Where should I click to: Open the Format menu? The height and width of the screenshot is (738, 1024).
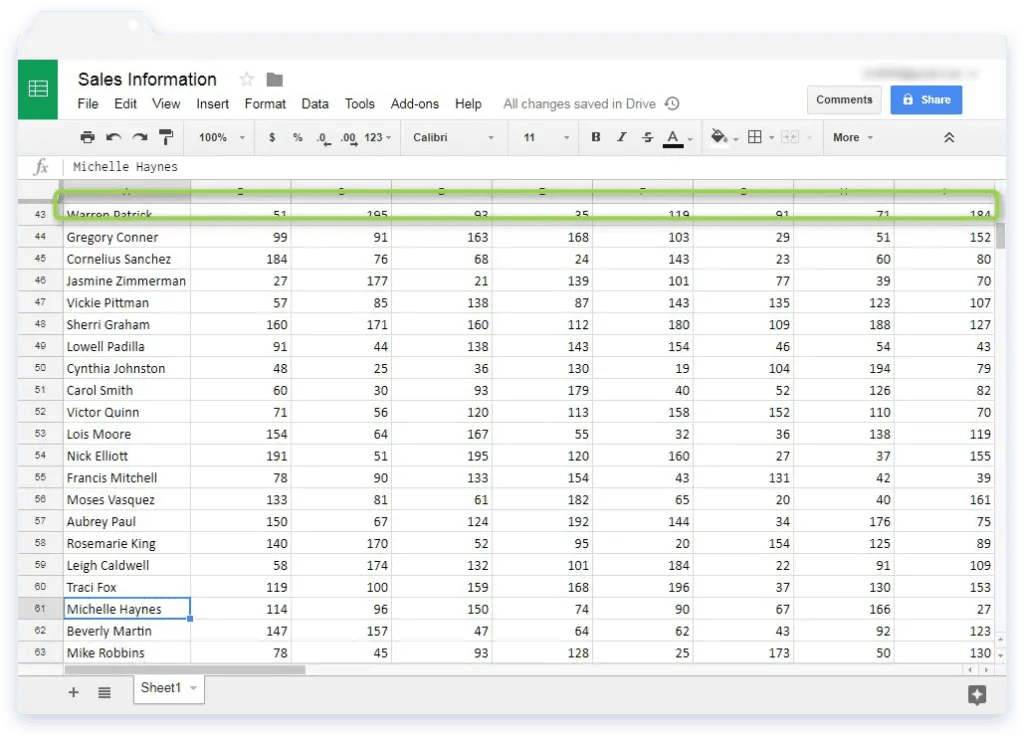click(265, 104)
